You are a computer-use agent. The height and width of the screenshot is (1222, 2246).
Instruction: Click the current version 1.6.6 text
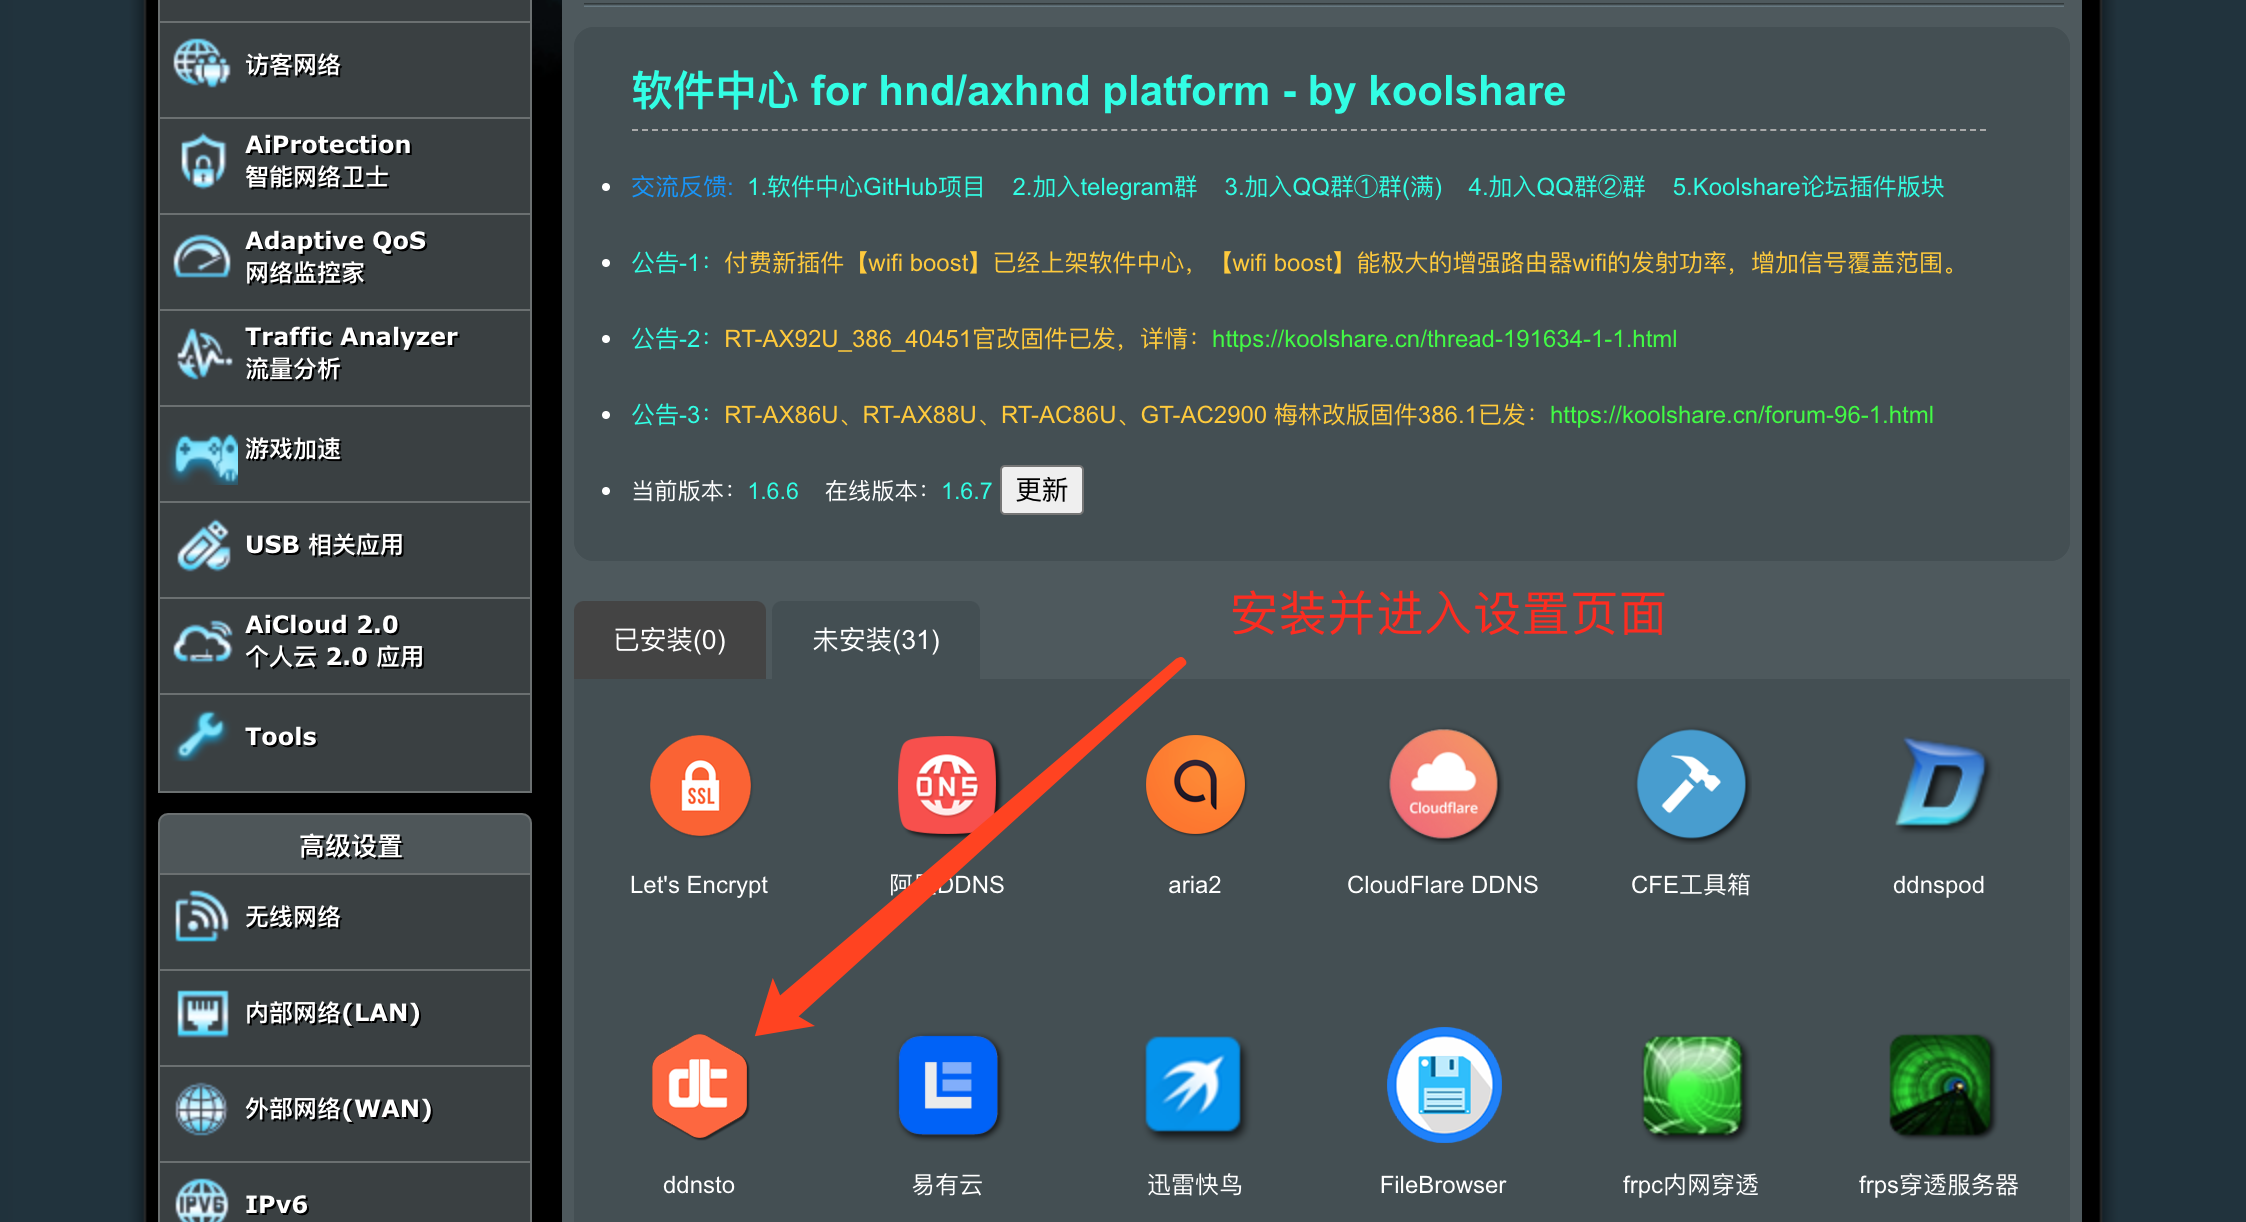click(x=773, y=491)
